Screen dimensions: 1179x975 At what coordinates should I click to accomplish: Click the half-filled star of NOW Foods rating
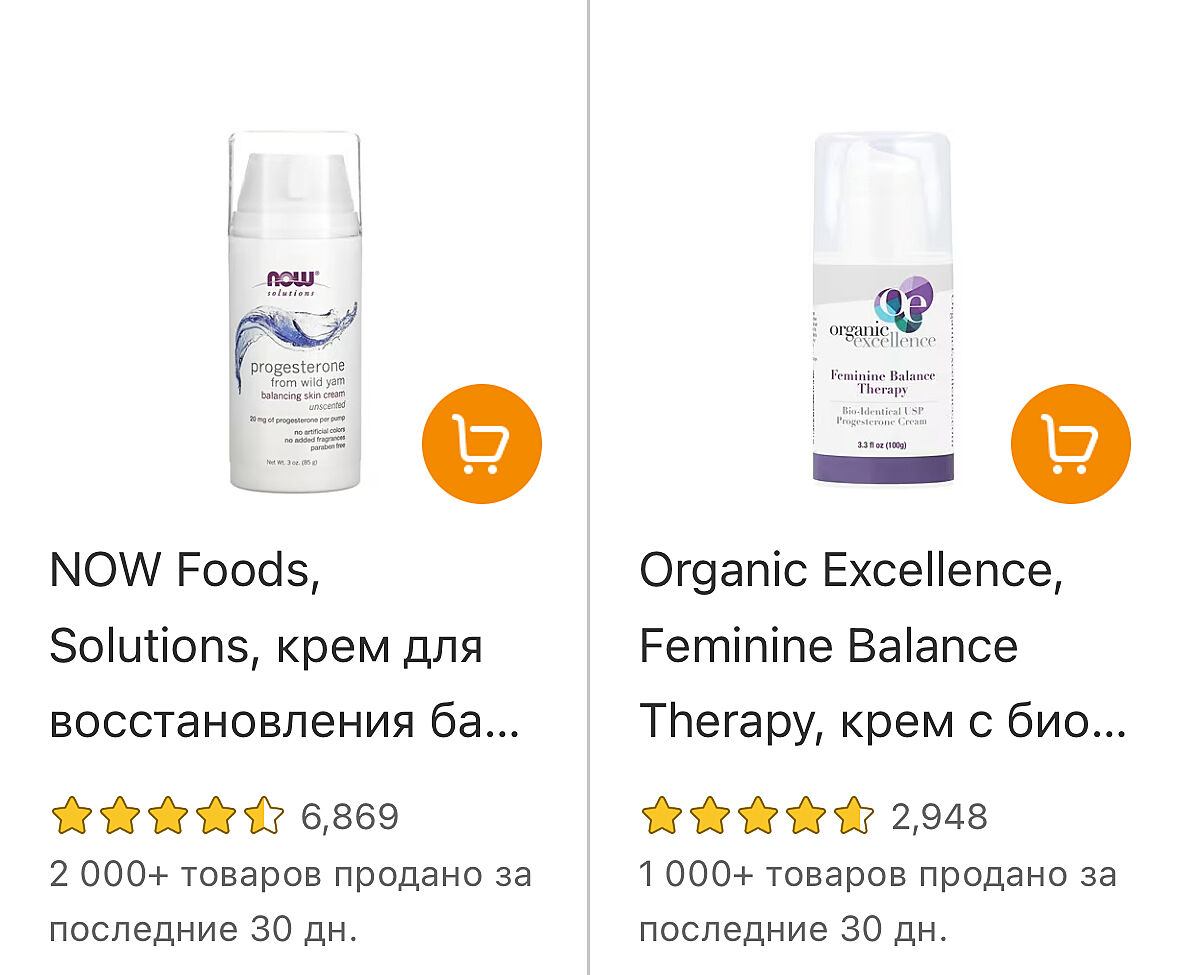tap(264, 816)
